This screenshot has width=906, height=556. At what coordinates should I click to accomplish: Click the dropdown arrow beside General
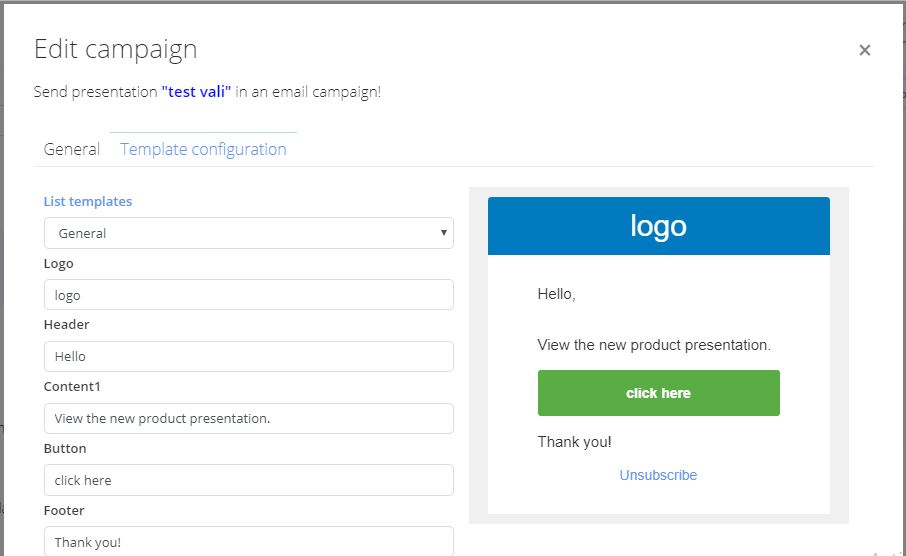(x=444, y=233)
